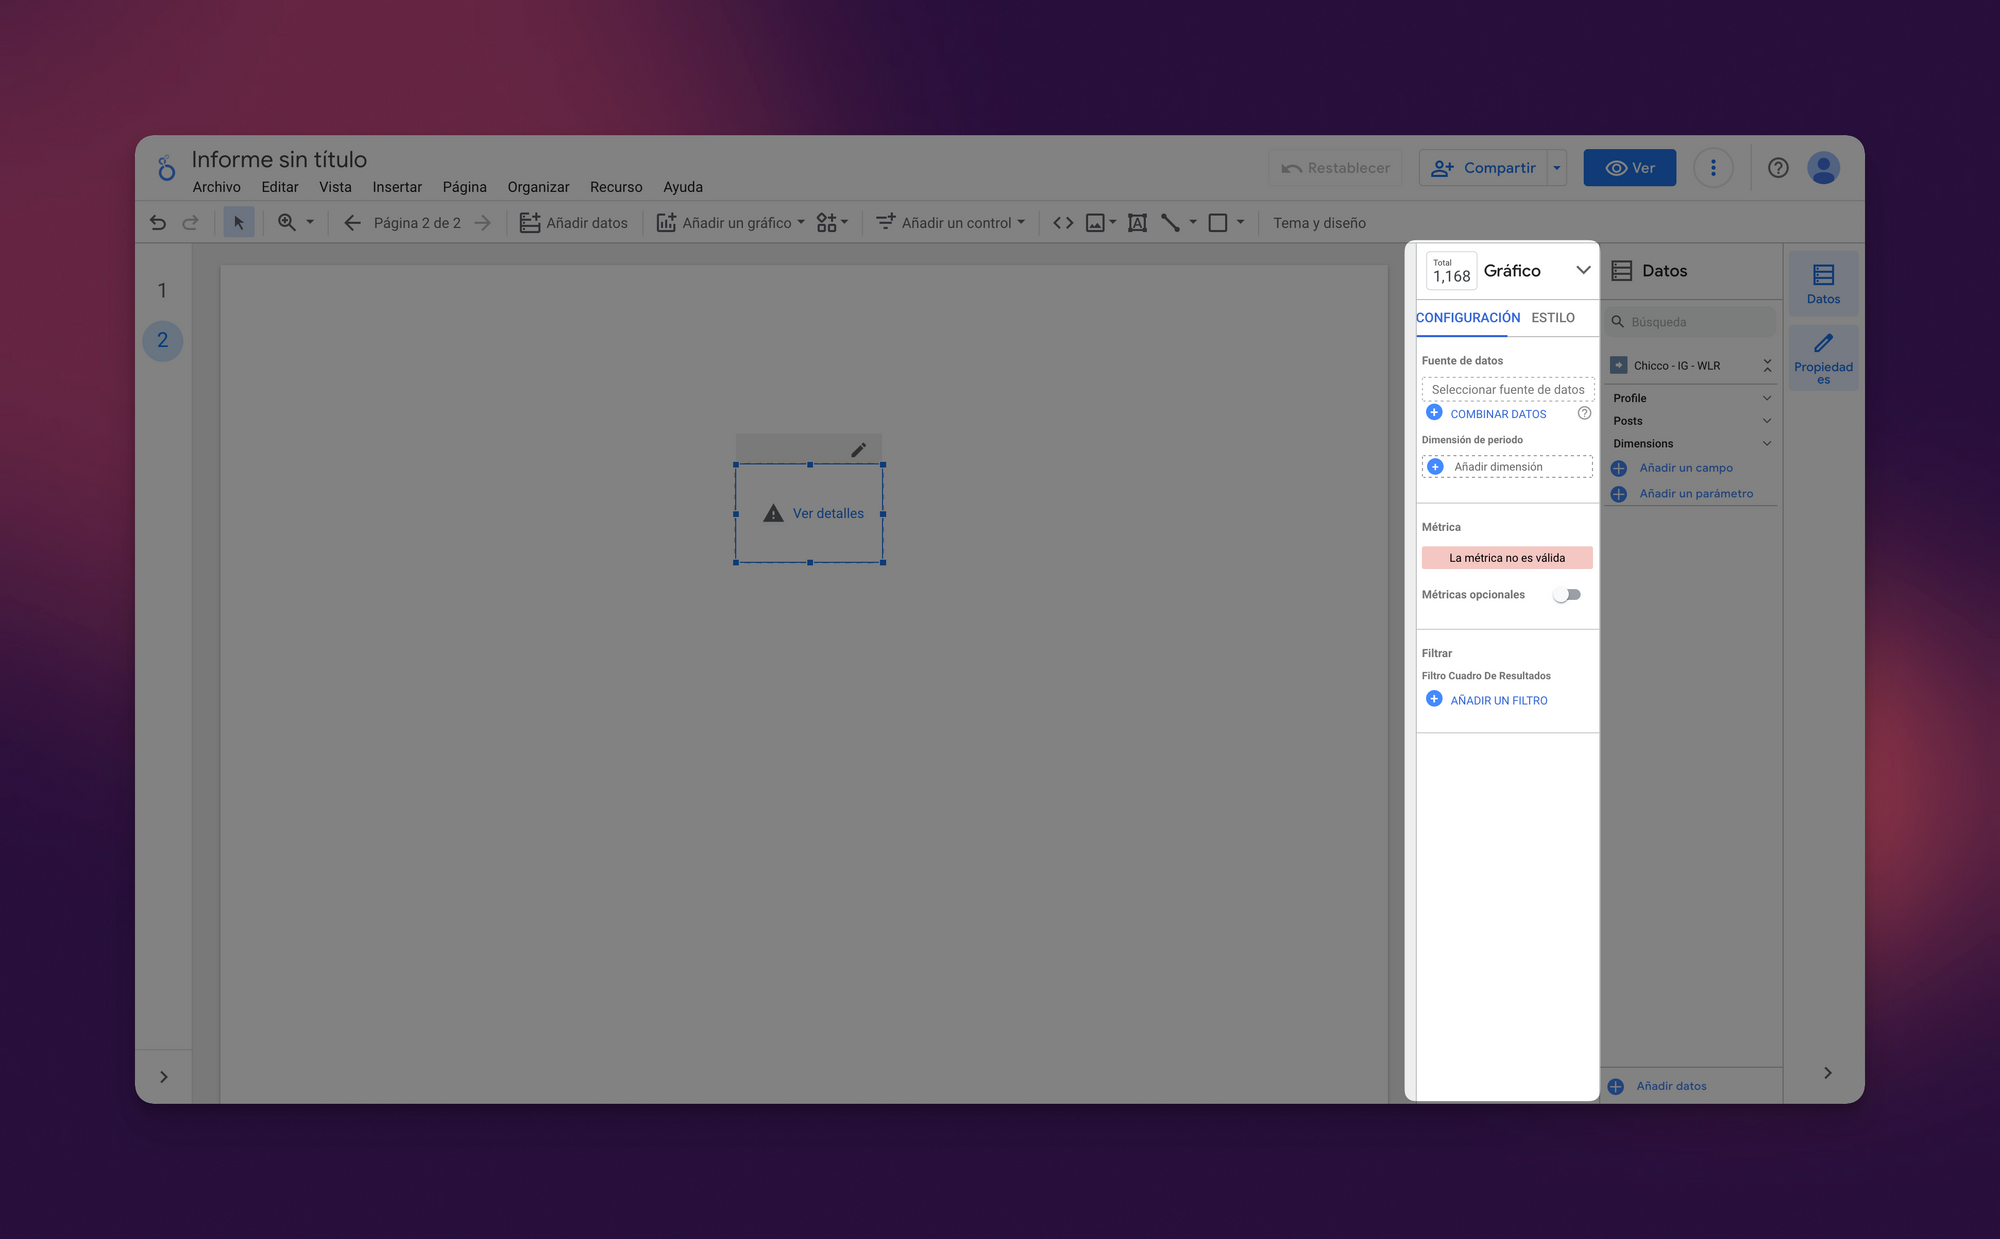
Task: Open the Compartir dropdown arrow
Action: pyautogui.click(x=1557, y=168)
